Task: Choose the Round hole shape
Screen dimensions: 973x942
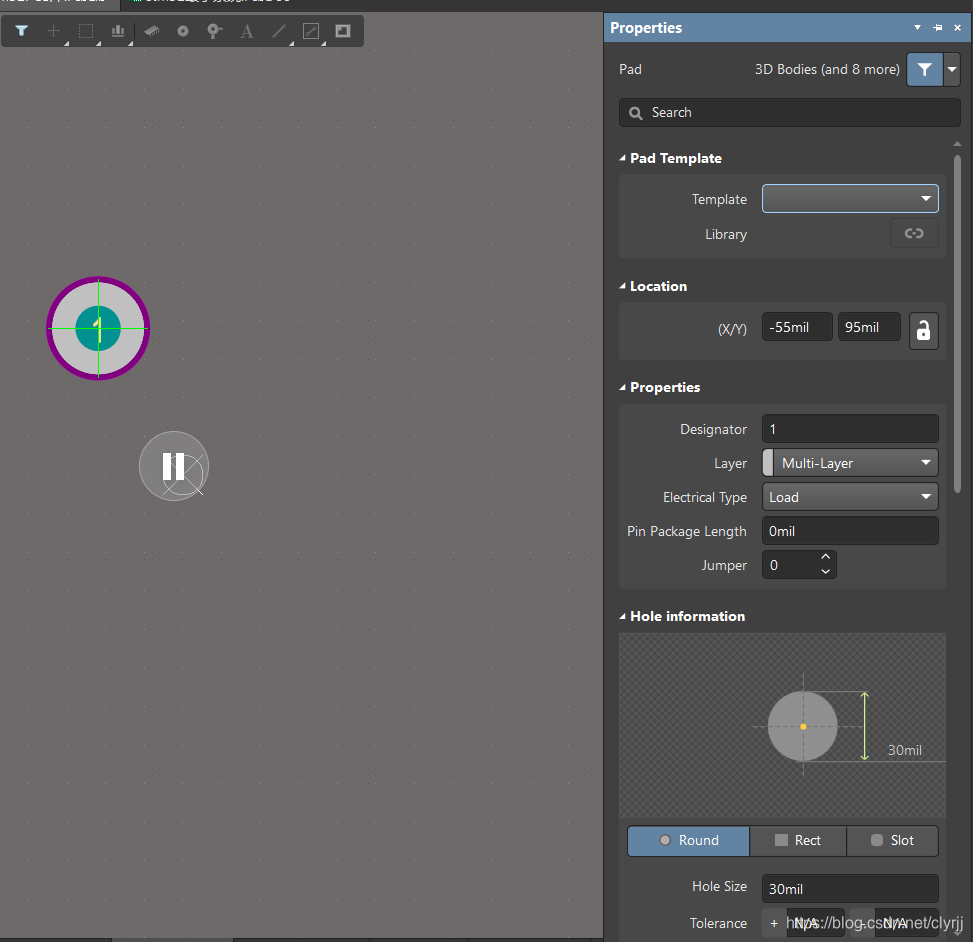Action: (688, 840)
